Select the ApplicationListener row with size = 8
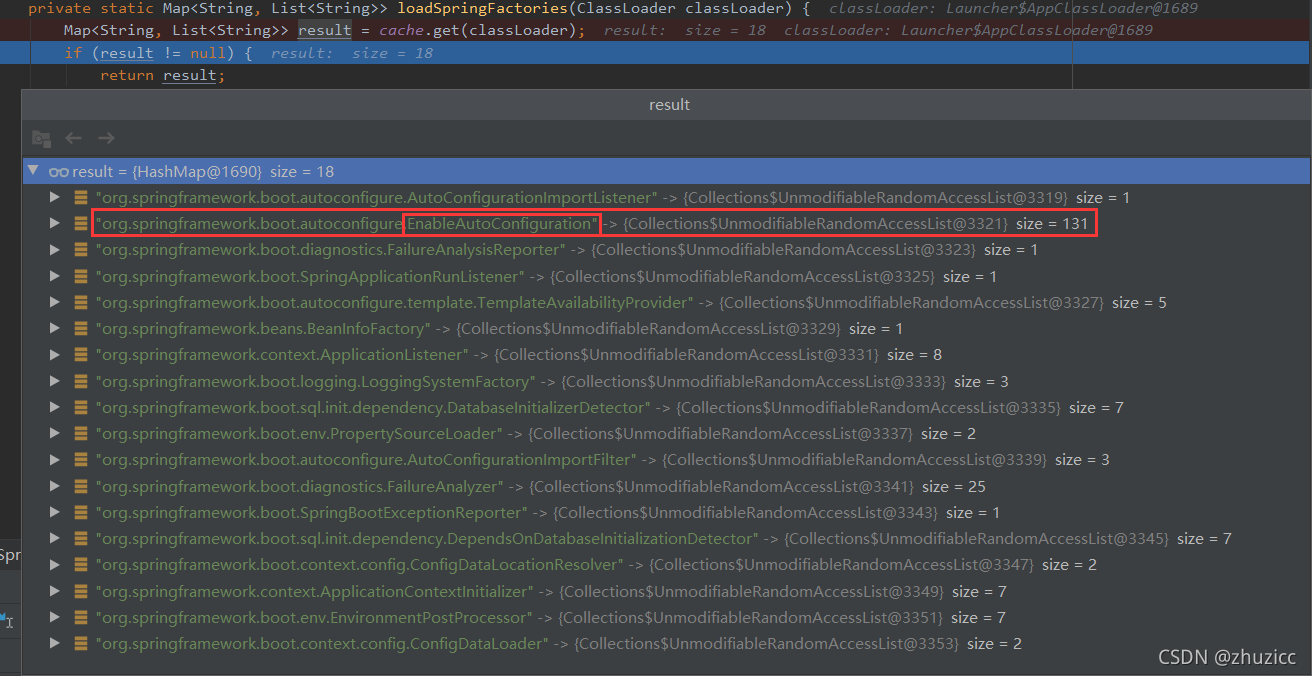 666,354
